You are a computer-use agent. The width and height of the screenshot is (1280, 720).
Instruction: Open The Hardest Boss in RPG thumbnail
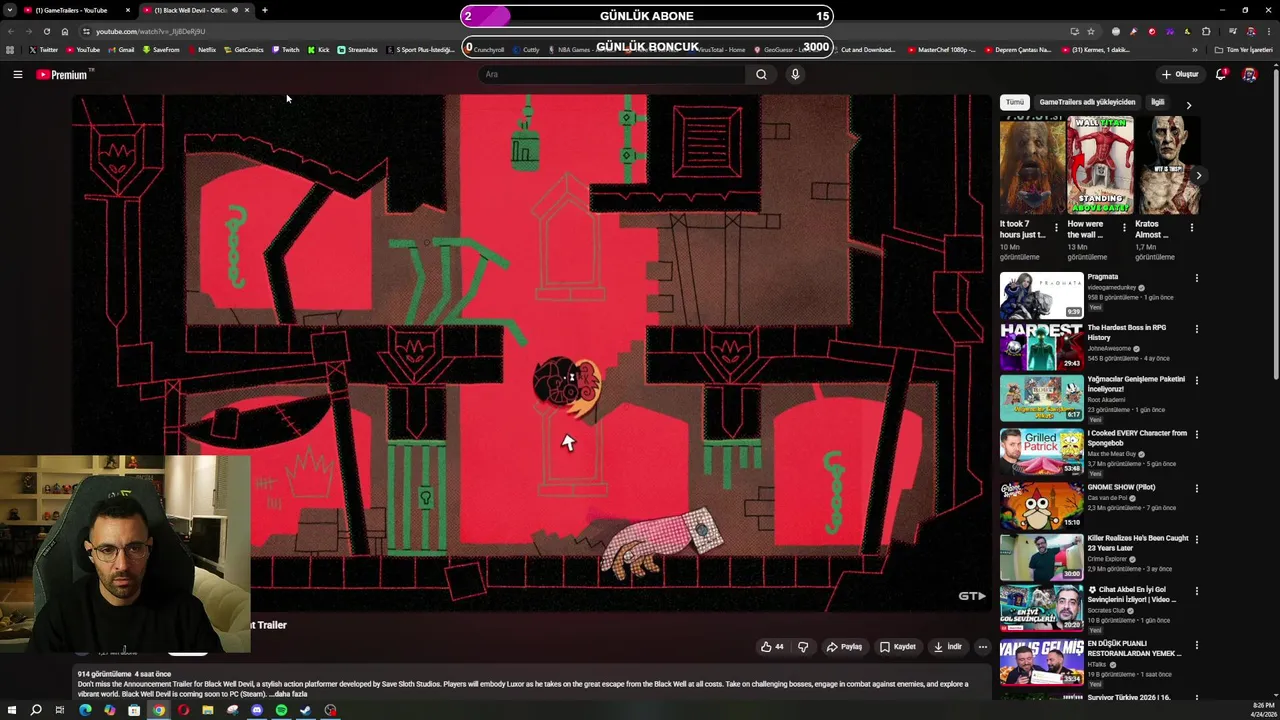[1041, 346]
